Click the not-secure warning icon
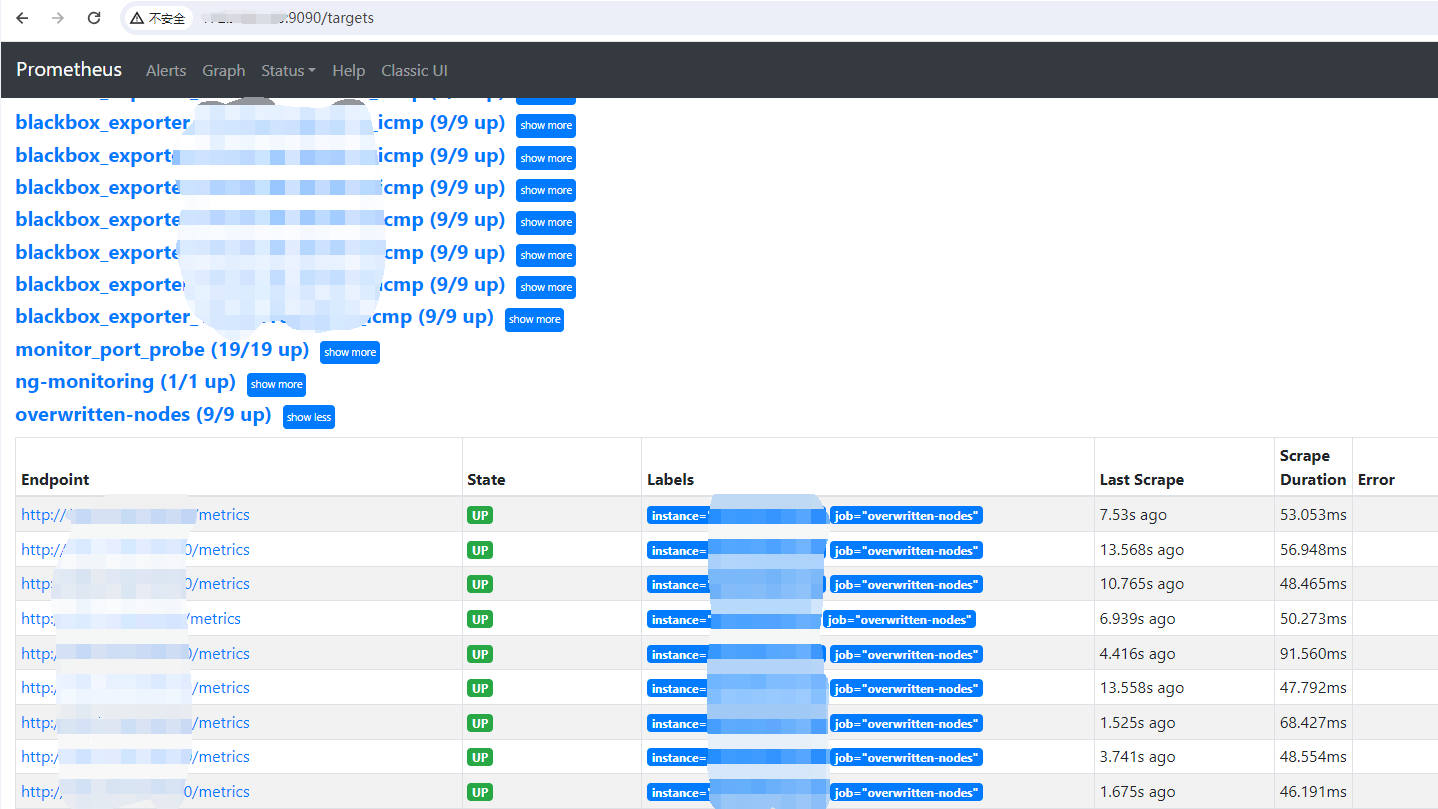The width and height of the screenshot is (1438, 809). tap(137, 18)
